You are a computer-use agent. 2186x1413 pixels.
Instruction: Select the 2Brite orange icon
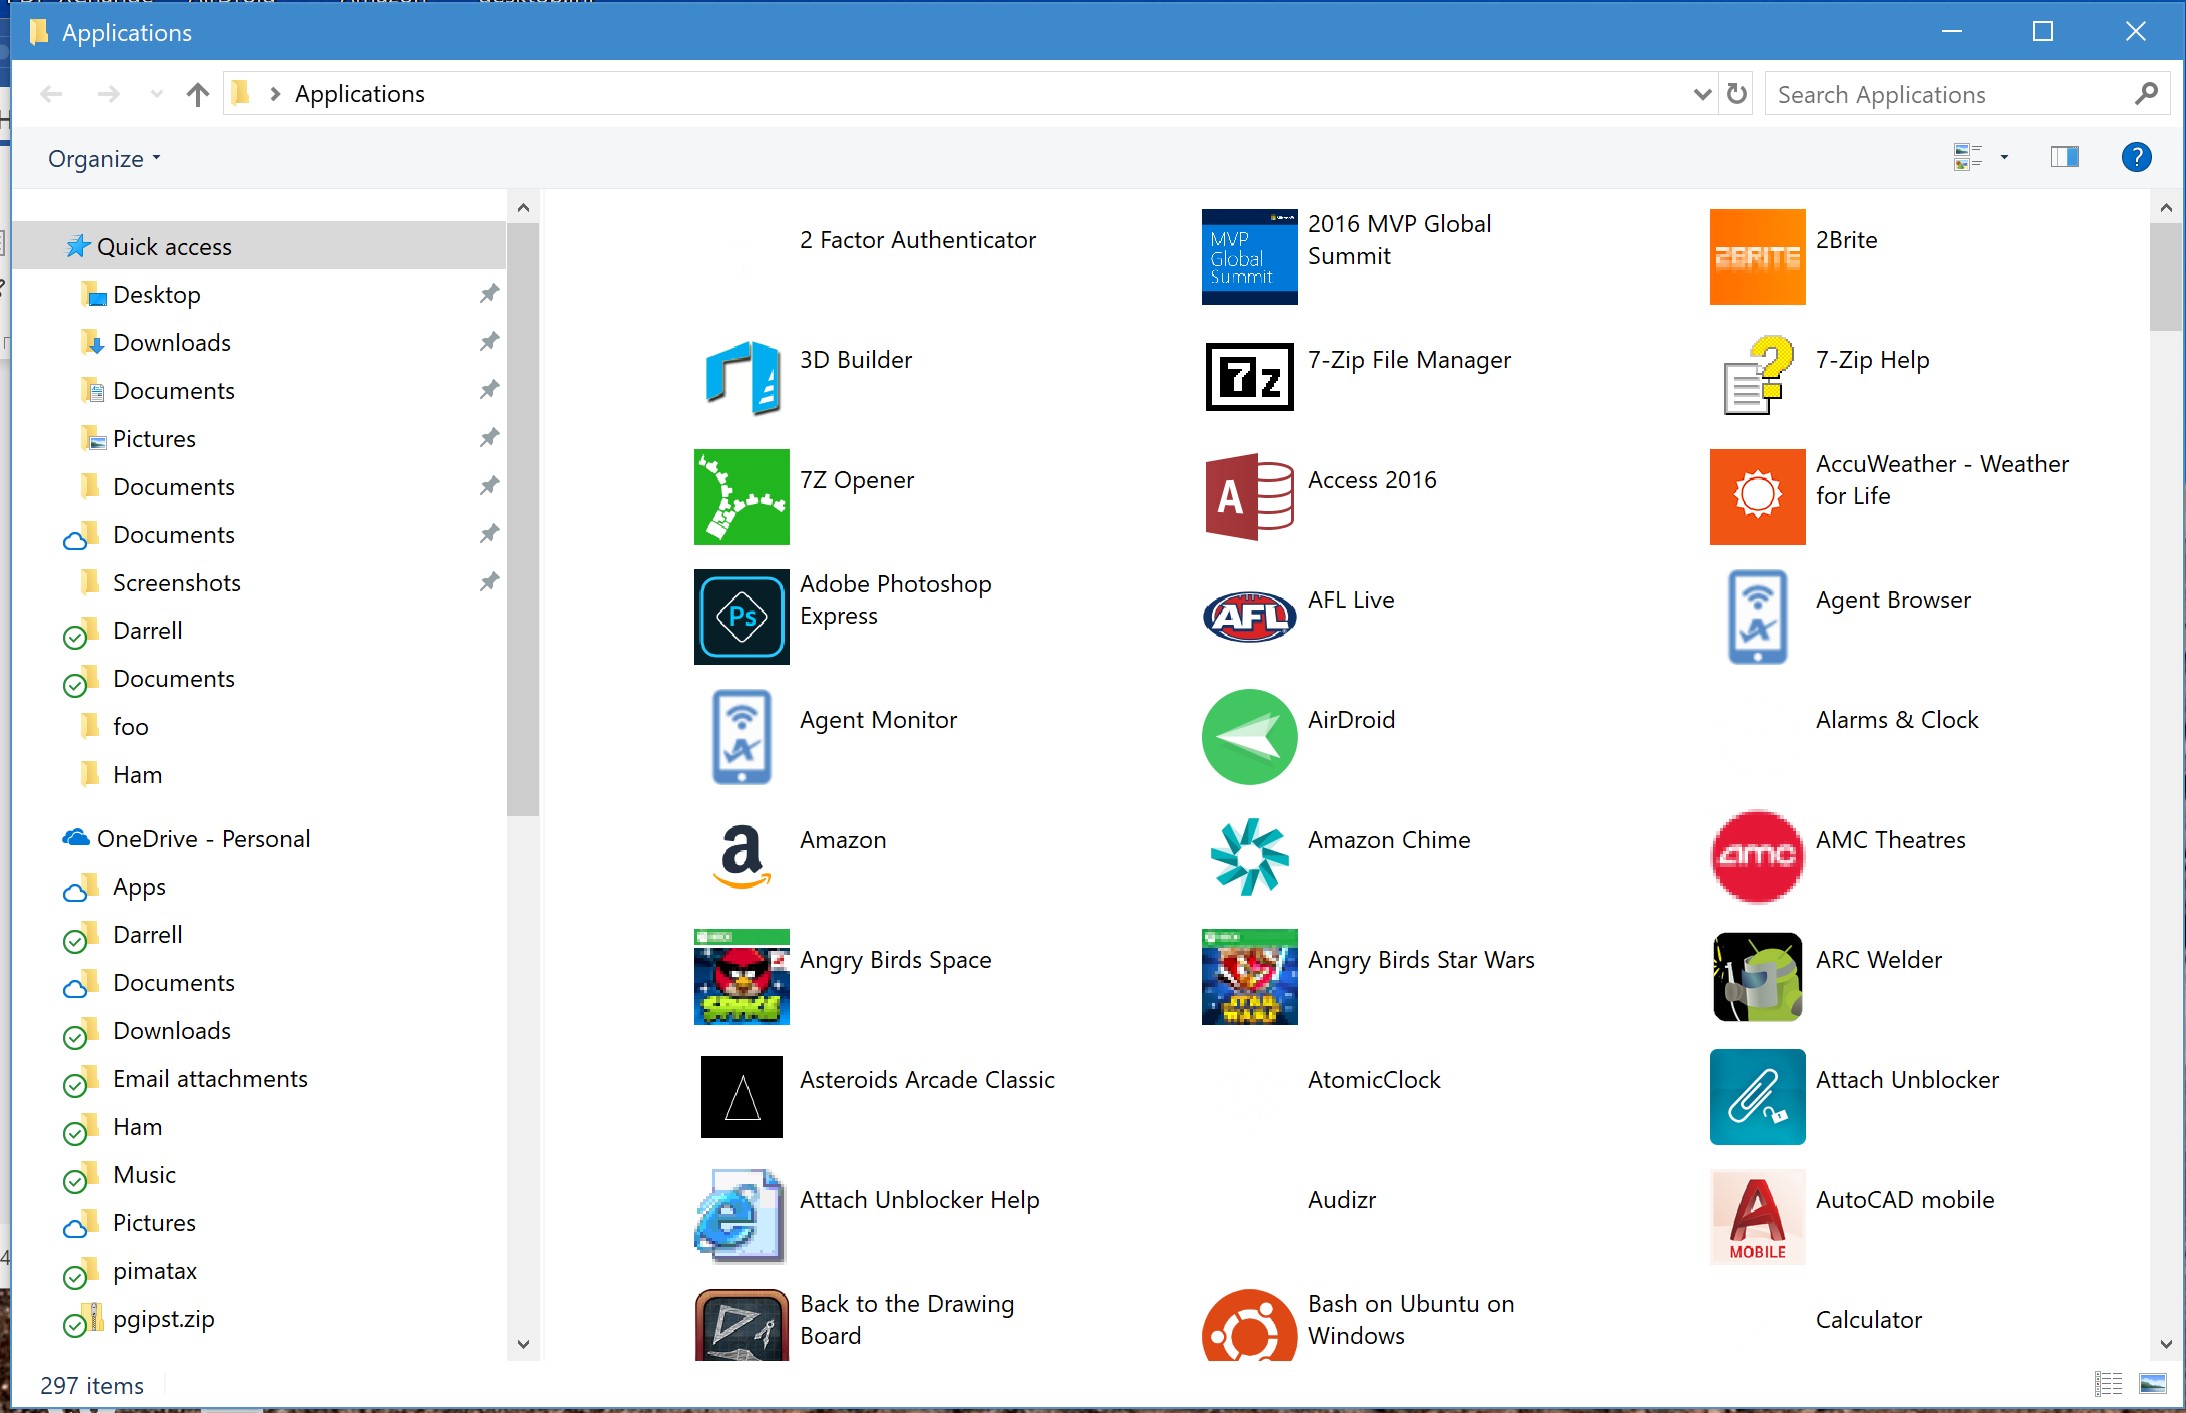tap(1758, 257)
